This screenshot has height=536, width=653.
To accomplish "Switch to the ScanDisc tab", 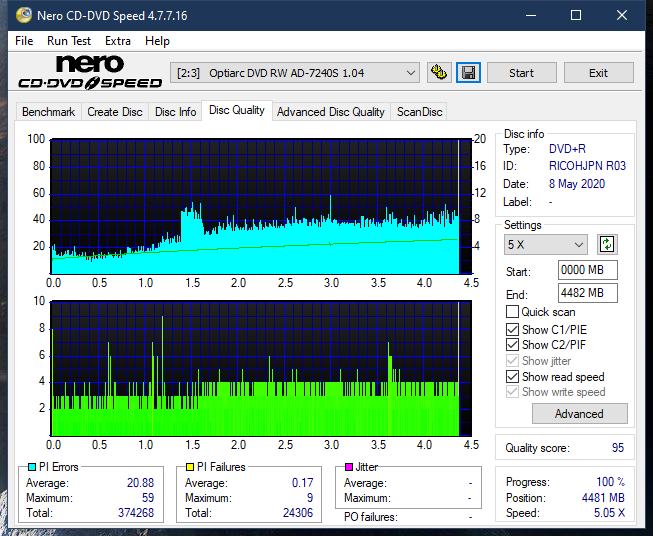I will [x=419, y=112].
